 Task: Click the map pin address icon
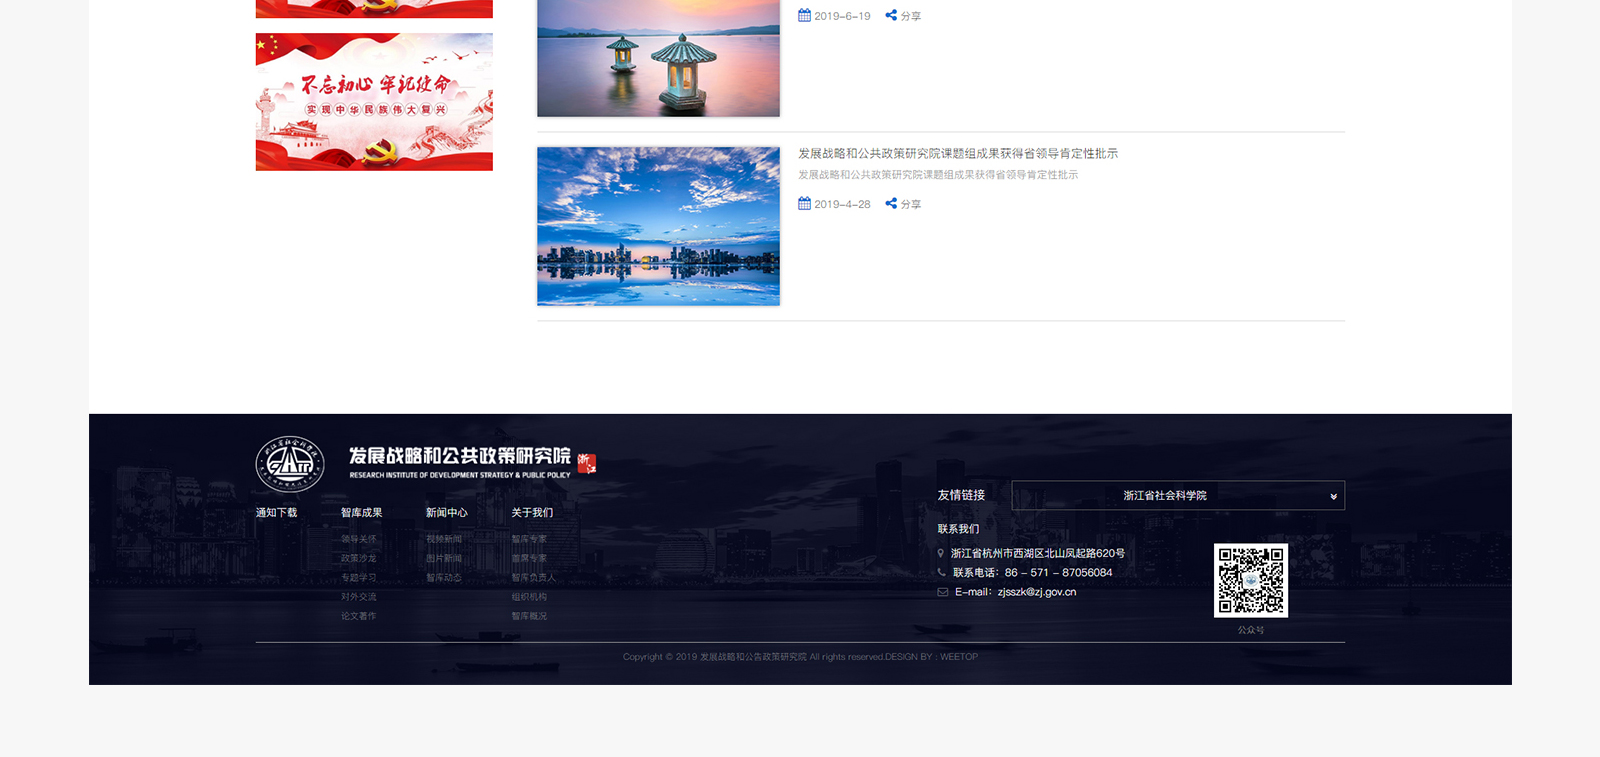tap(941, 553)
